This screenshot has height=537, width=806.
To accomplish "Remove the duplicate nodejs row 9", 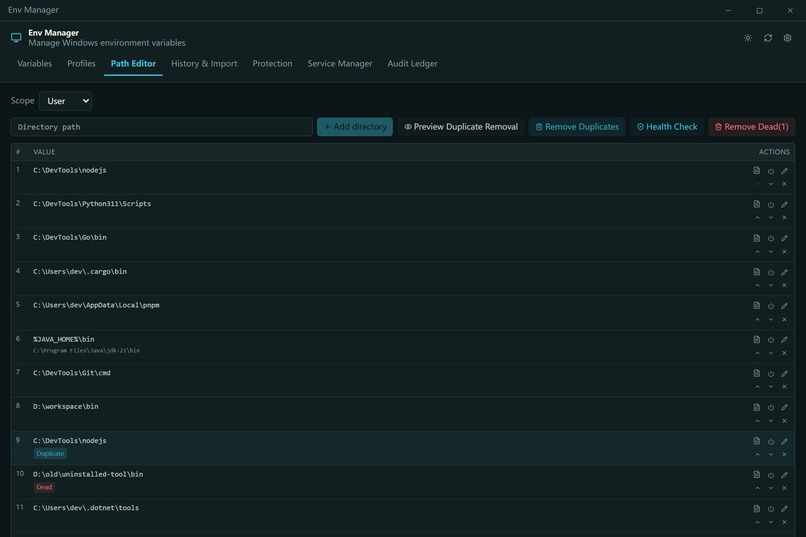I will coord(784,454).
